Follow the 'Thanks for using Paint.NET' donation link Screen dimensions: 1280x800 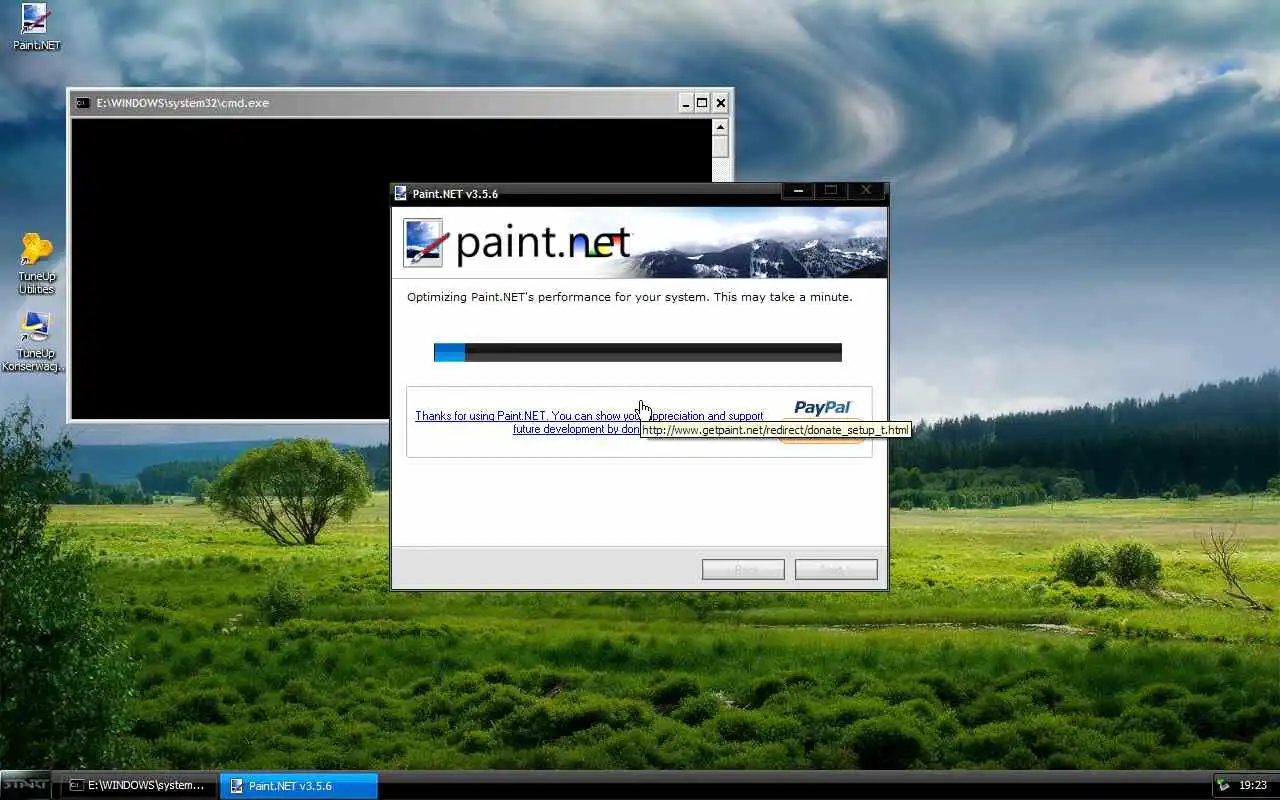tap(589, 422)
